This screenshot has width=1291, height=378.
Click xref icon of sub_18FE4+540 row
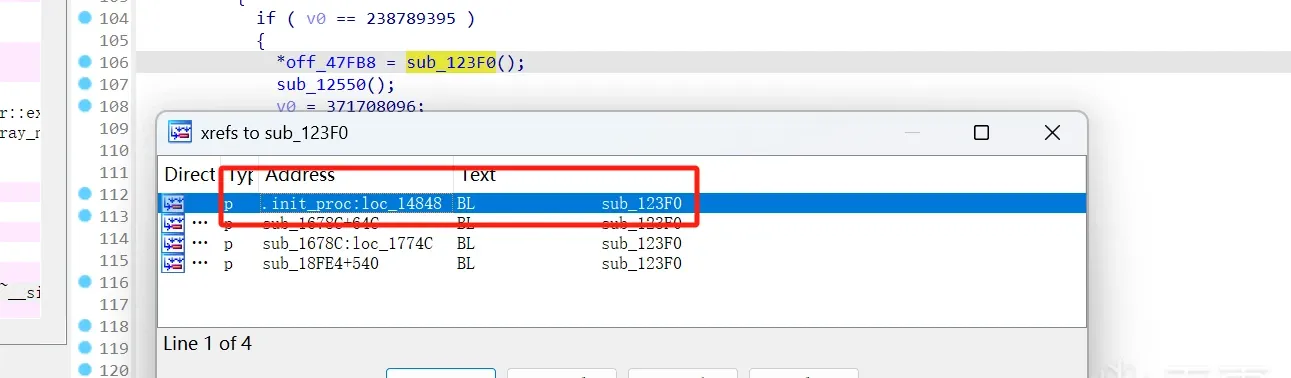pyautogui.click(x=174, y=263)
